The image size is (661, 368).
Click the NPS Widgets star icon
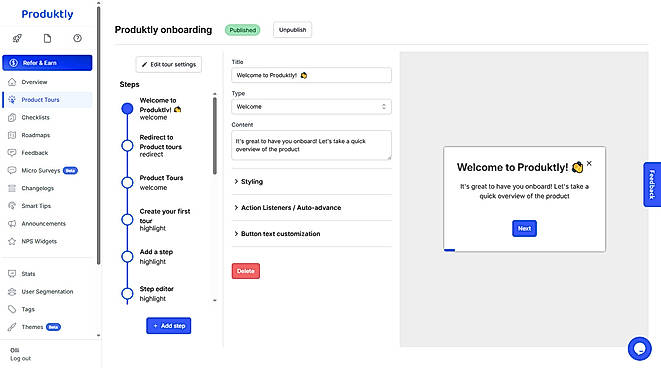12,241
